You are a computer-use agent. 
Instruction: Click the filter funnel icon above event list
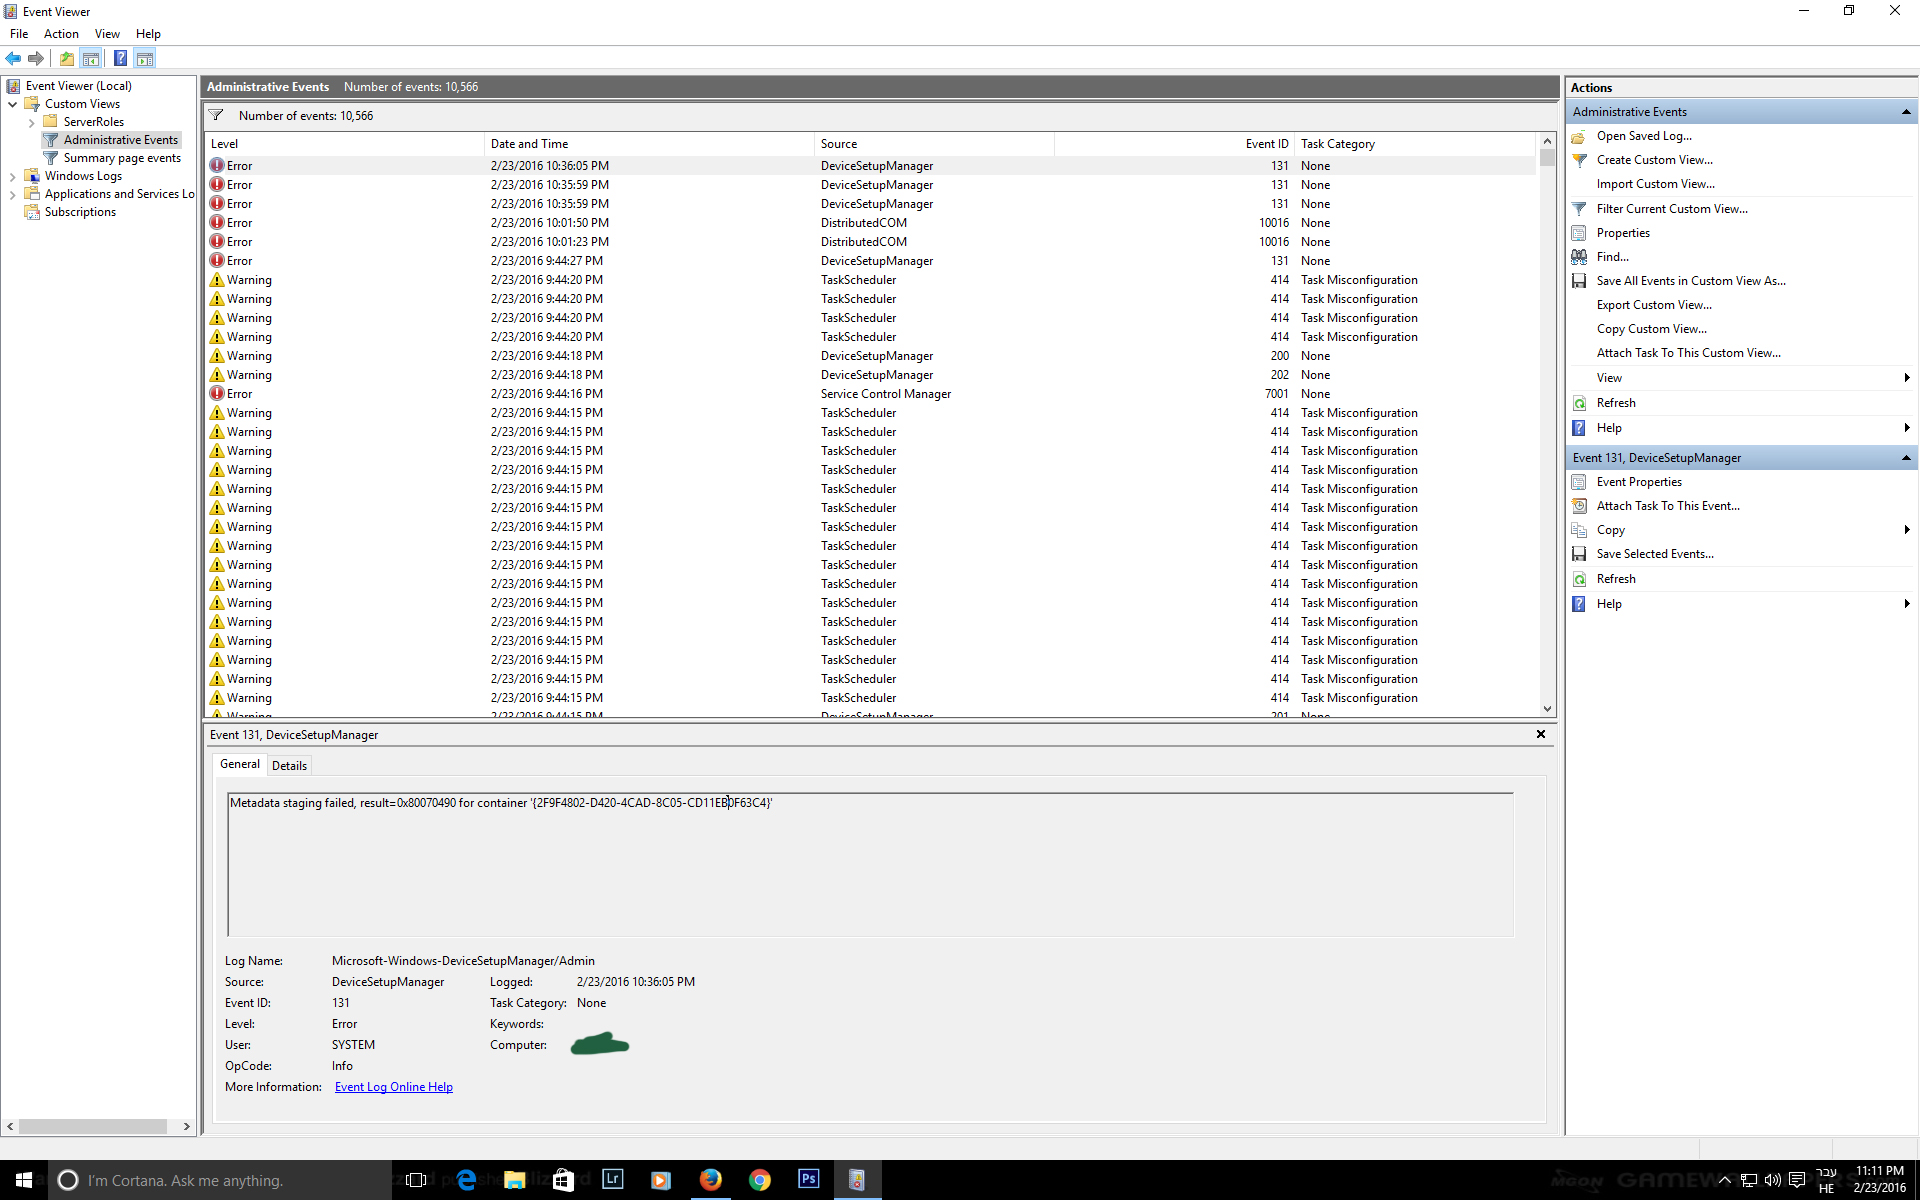coord(216,115)
